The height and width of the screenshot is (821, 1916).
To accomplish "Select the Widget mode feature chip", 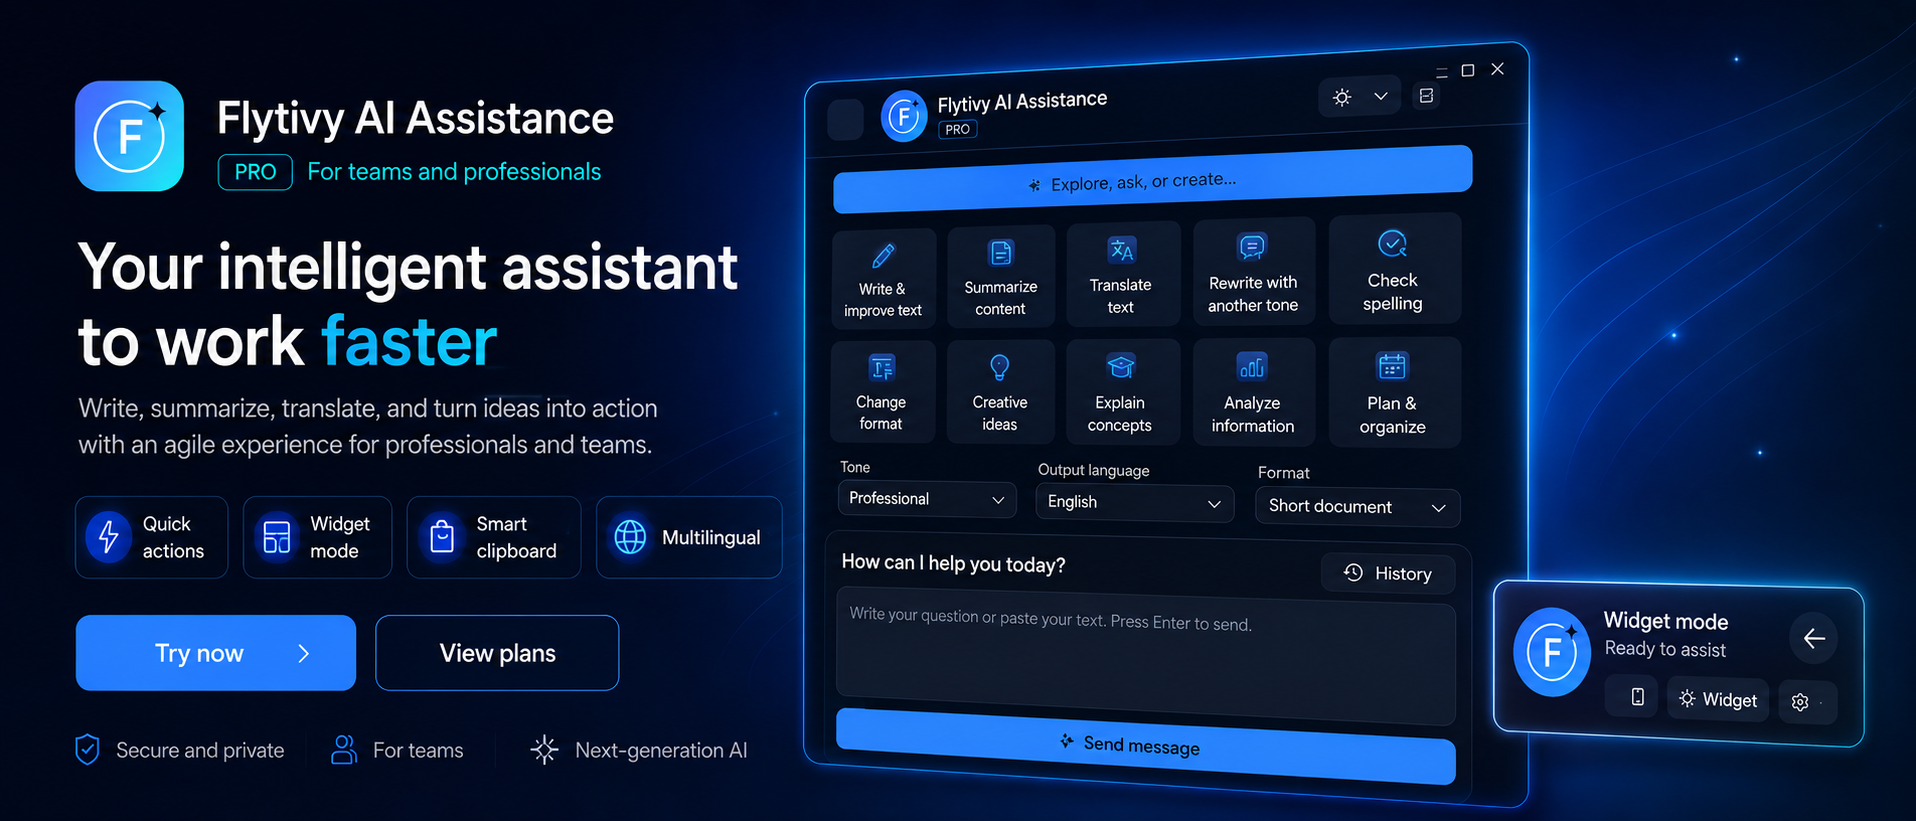I will 317,537.
